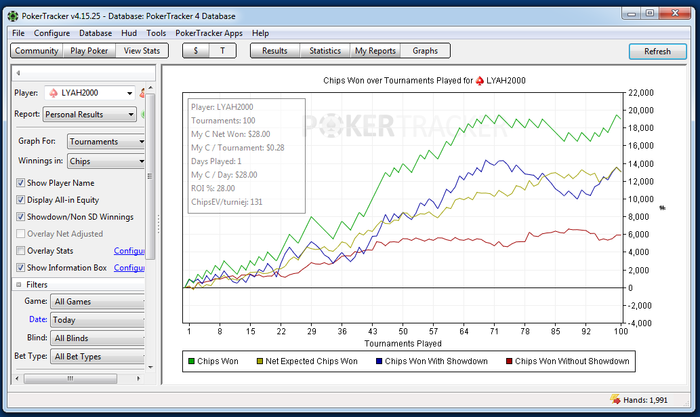Open the Game filter dropdown All Games

[x=98, y=302]
